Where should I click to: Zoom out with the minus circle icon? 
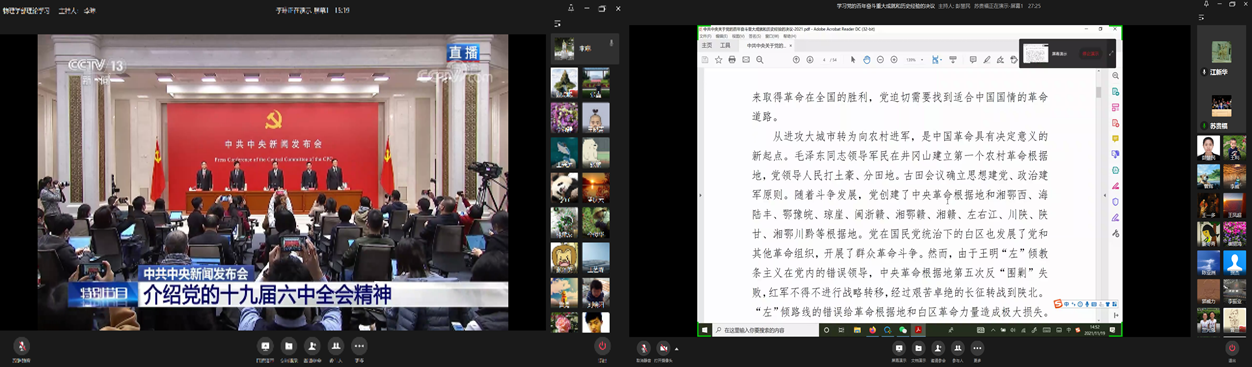tap(880, 59)
